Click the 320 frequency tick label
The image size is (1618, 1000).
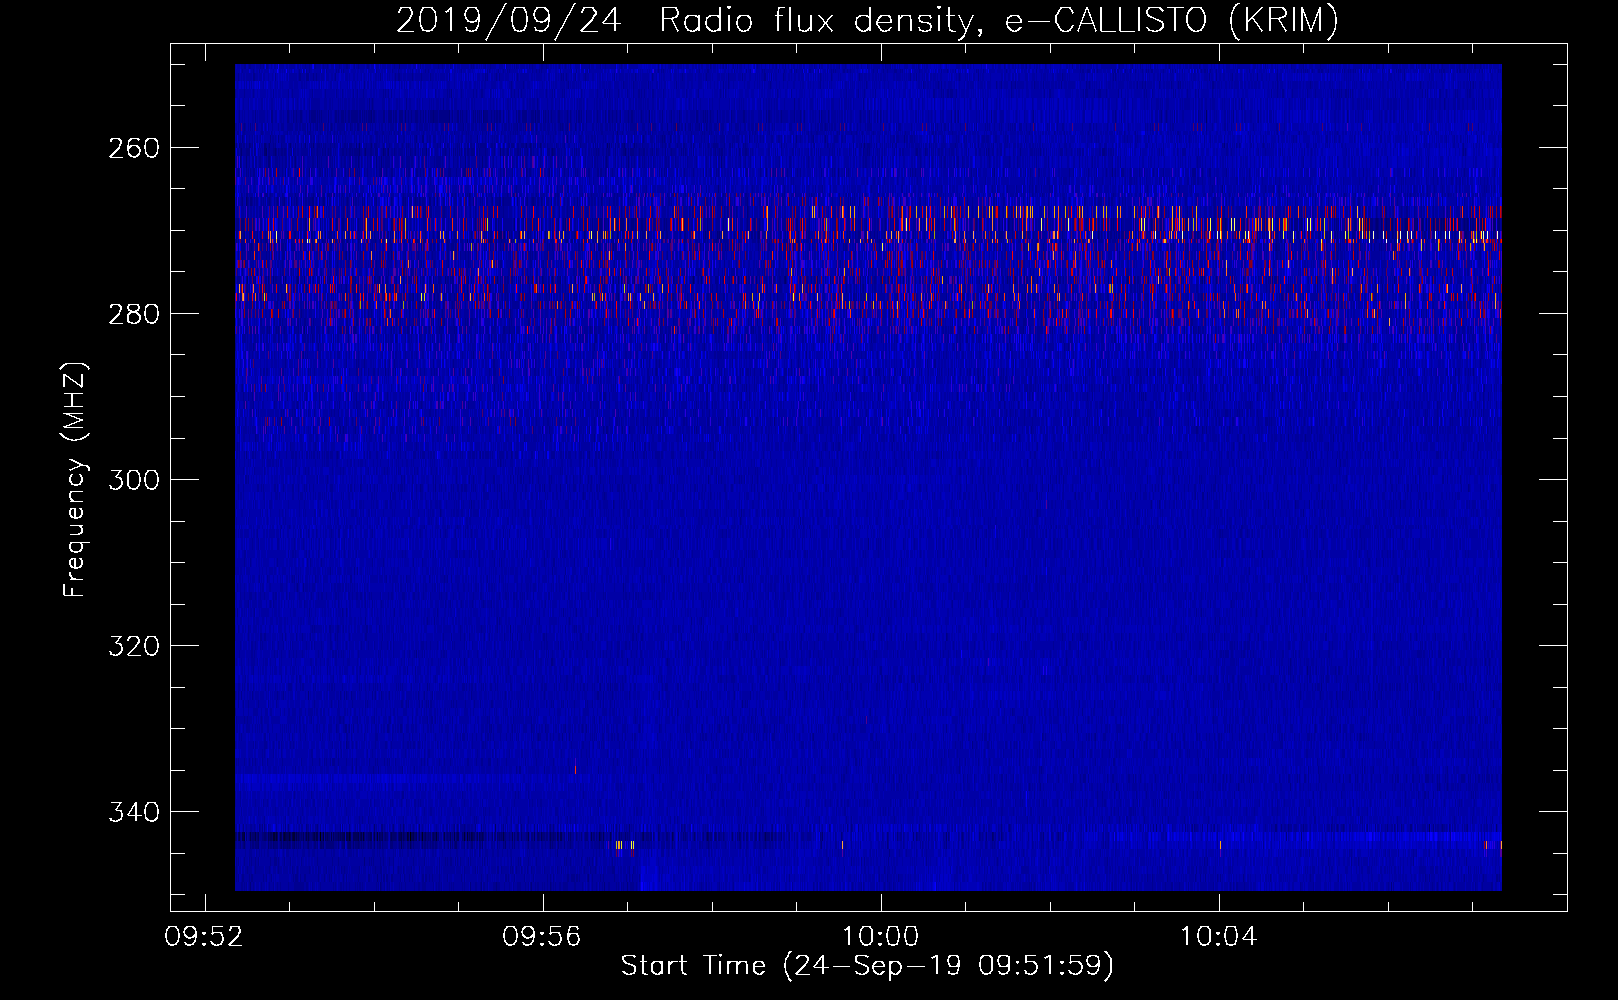click(x=134, y=646)
